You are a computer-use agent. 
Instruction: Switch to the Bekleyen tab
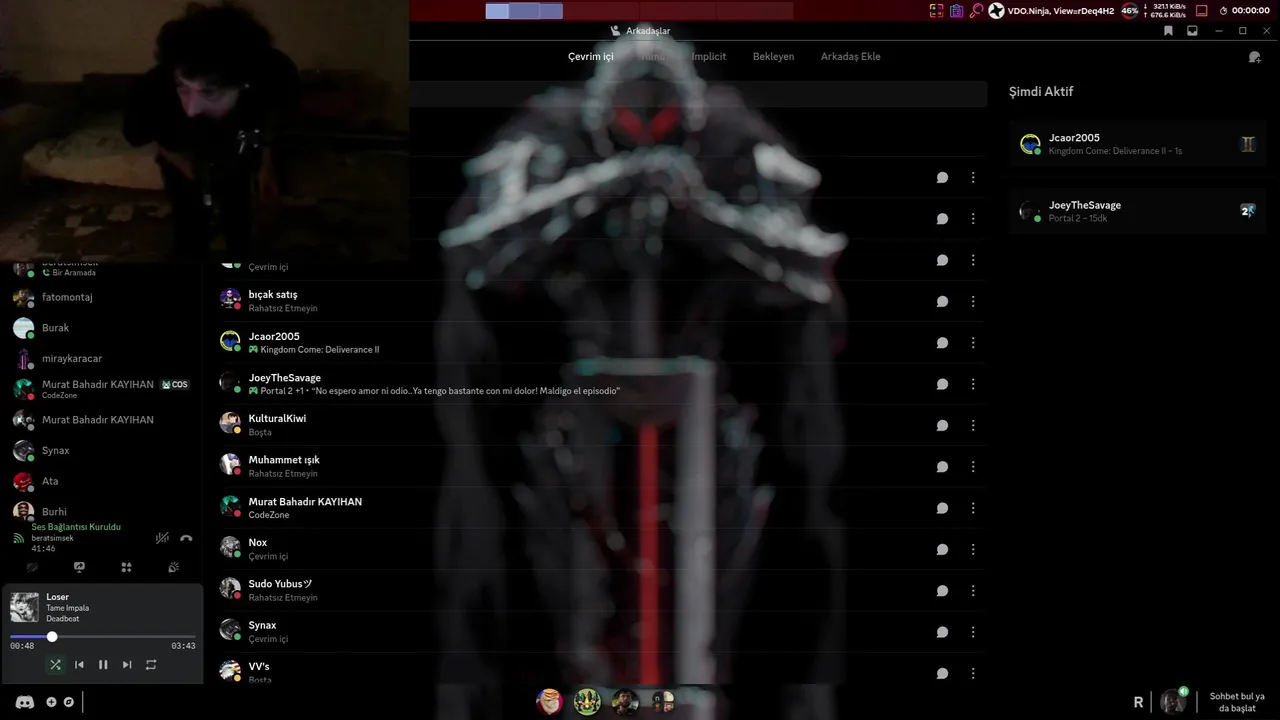point(773,57)
